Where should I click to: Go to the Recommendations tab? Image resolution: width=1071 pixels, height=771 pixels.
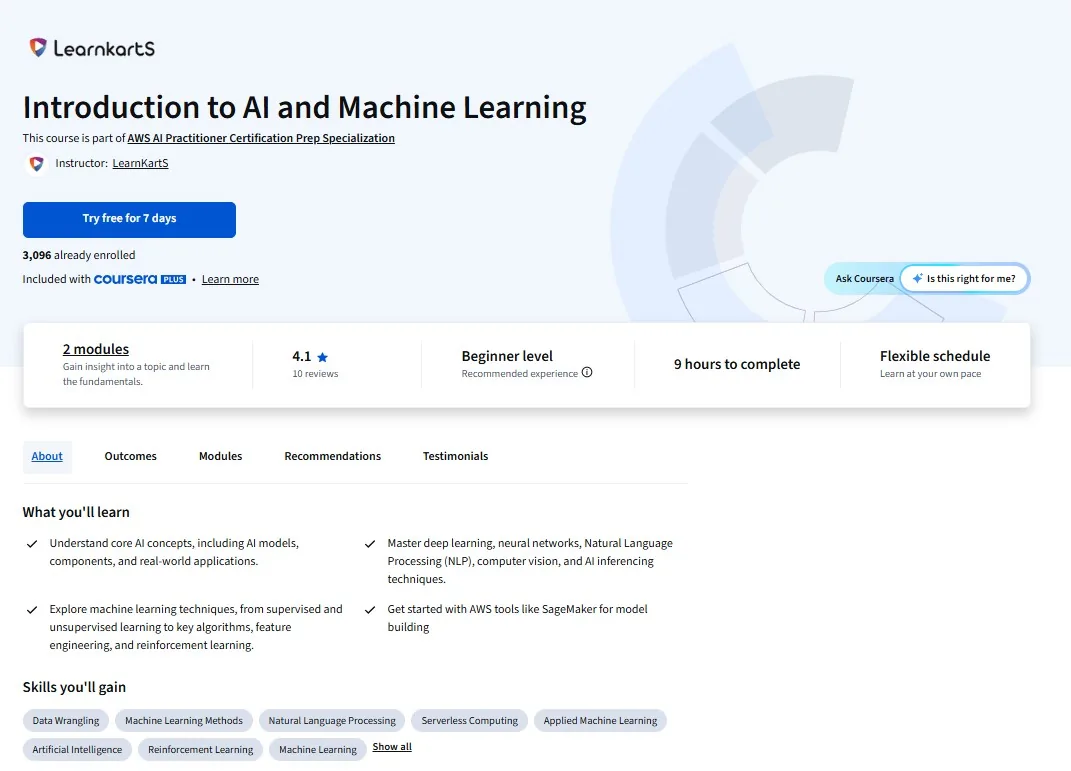(333, 456)
